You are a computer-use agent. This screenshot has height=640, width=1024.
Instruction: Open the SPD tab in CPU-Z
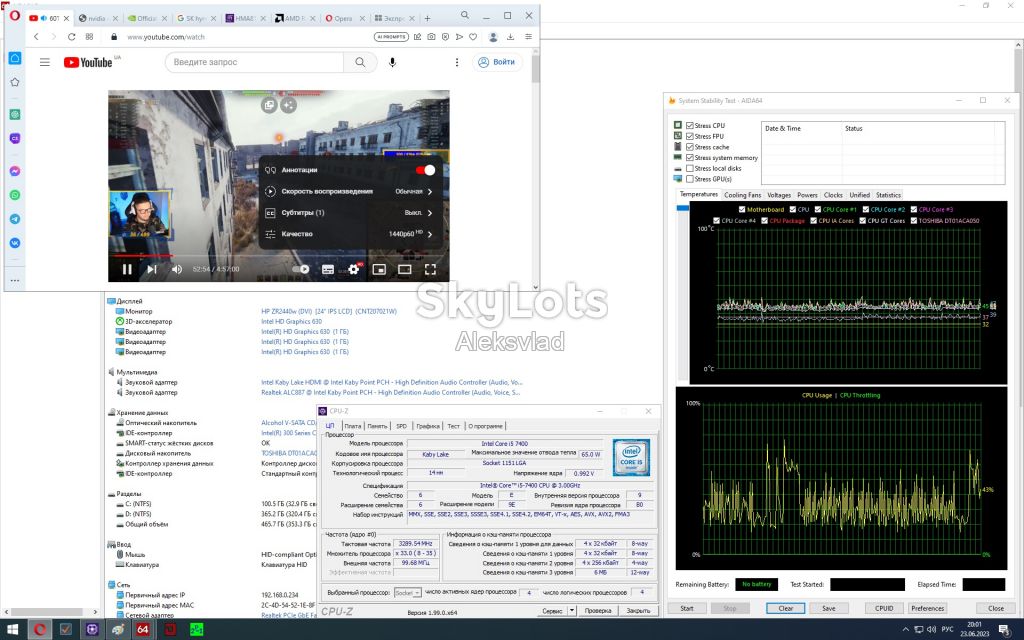[401, 426]
